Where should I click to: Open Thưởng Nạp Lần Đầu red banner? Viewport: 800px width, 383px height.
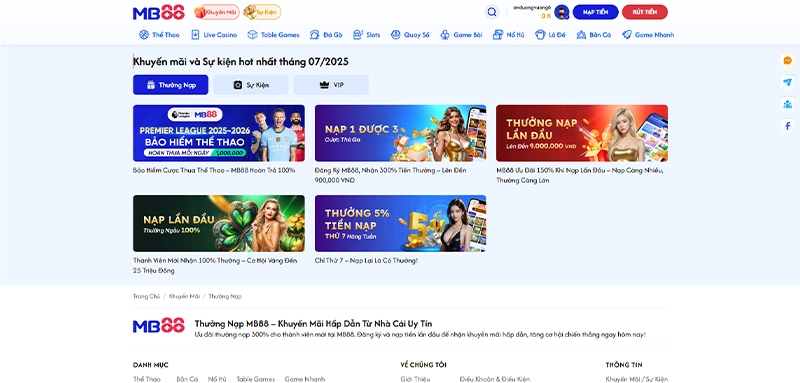pyautogui.click(x=582, y=133)
